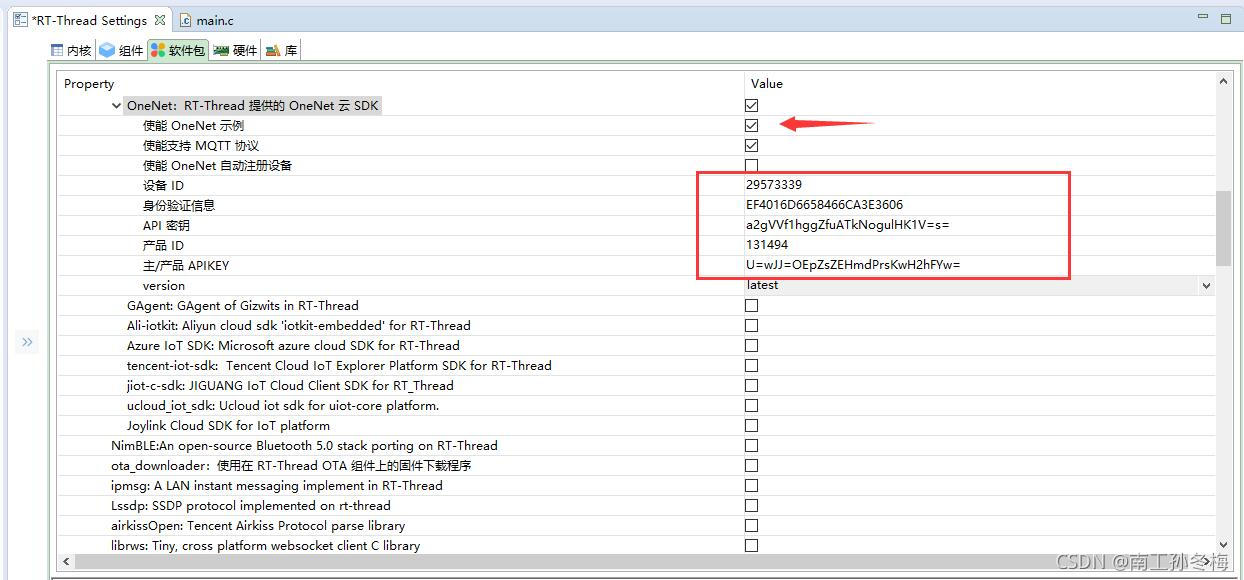Select the 主/产品 APIKEY property row
This screenshot has width=1244, height=580.
click(x=186, y=265)
